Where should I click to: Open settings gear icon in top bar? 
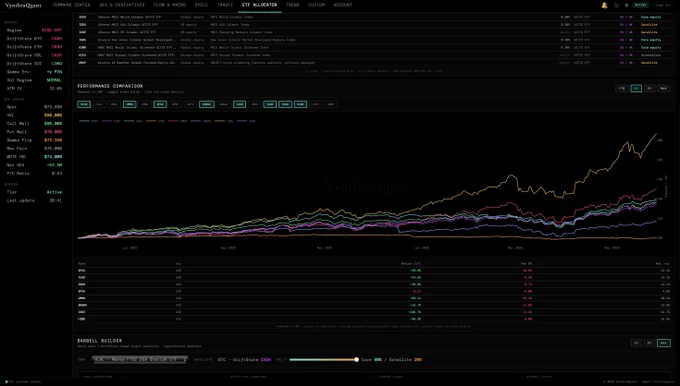coord(626,5)
